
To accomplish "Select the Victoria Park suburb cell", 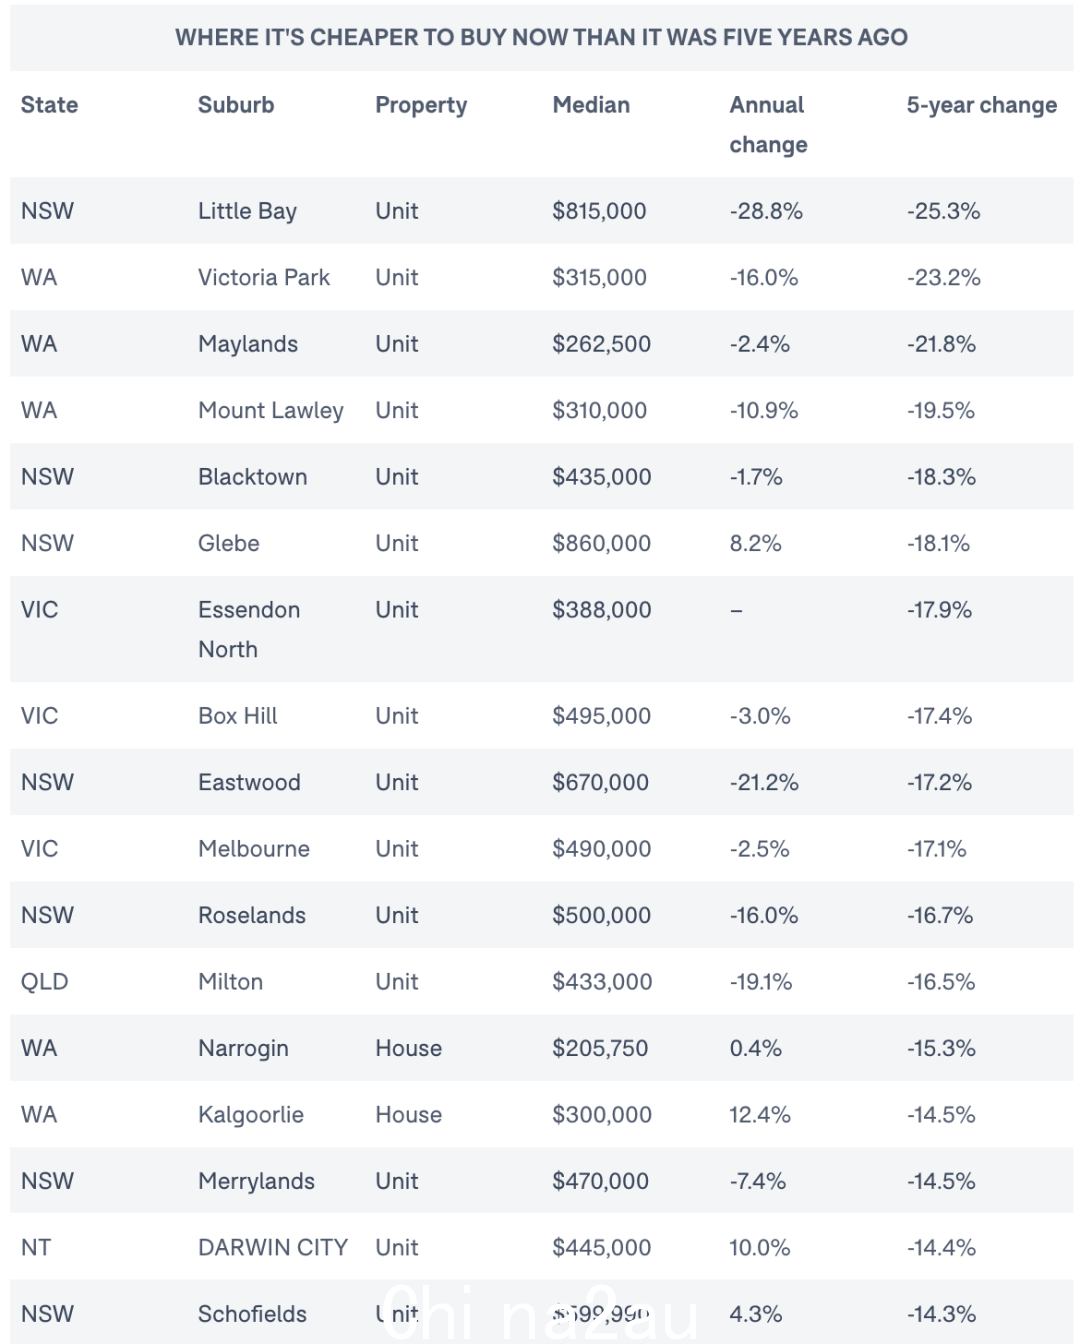I will [264, 277].
